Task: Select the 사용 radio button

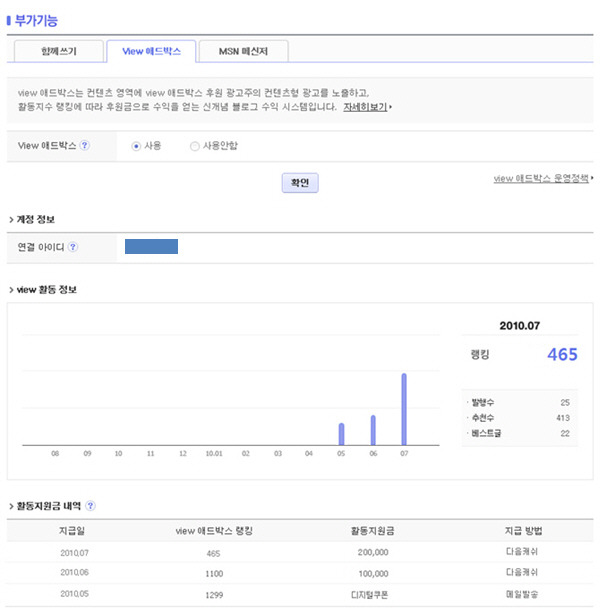Action: [136, 146]
